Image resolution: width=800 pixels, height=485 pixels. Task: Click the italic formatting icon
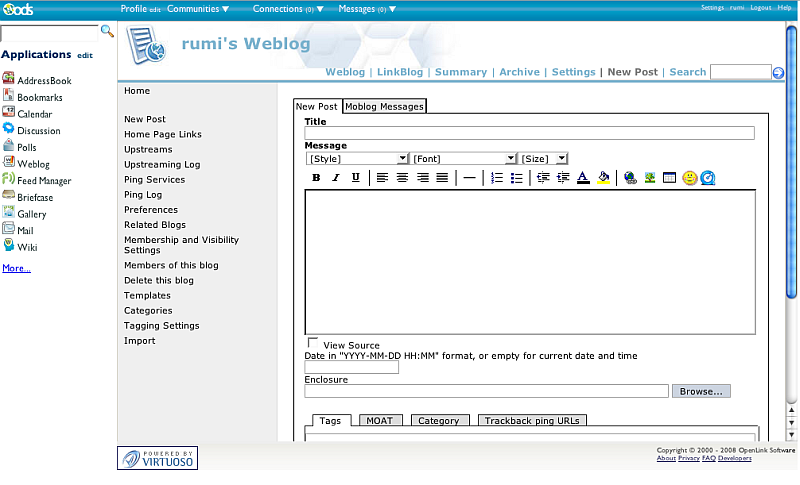336,178
